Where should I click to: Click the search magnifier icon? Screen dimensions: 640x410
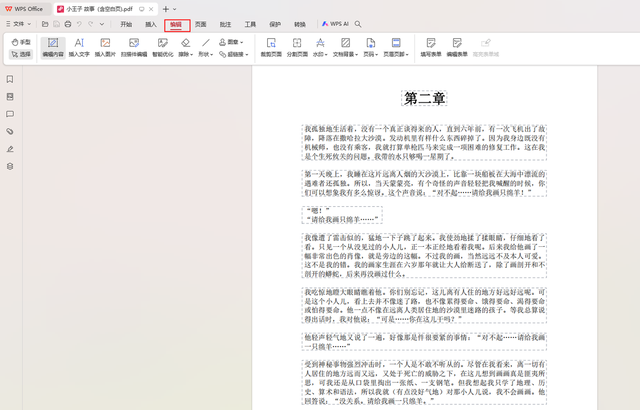[358, 24]
